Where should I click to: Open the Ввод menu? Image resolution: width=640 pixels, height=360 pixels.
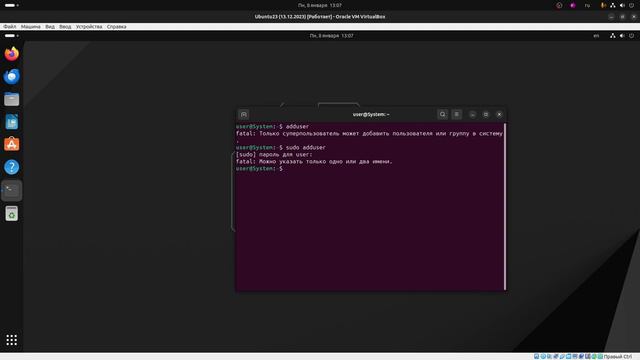65,27
